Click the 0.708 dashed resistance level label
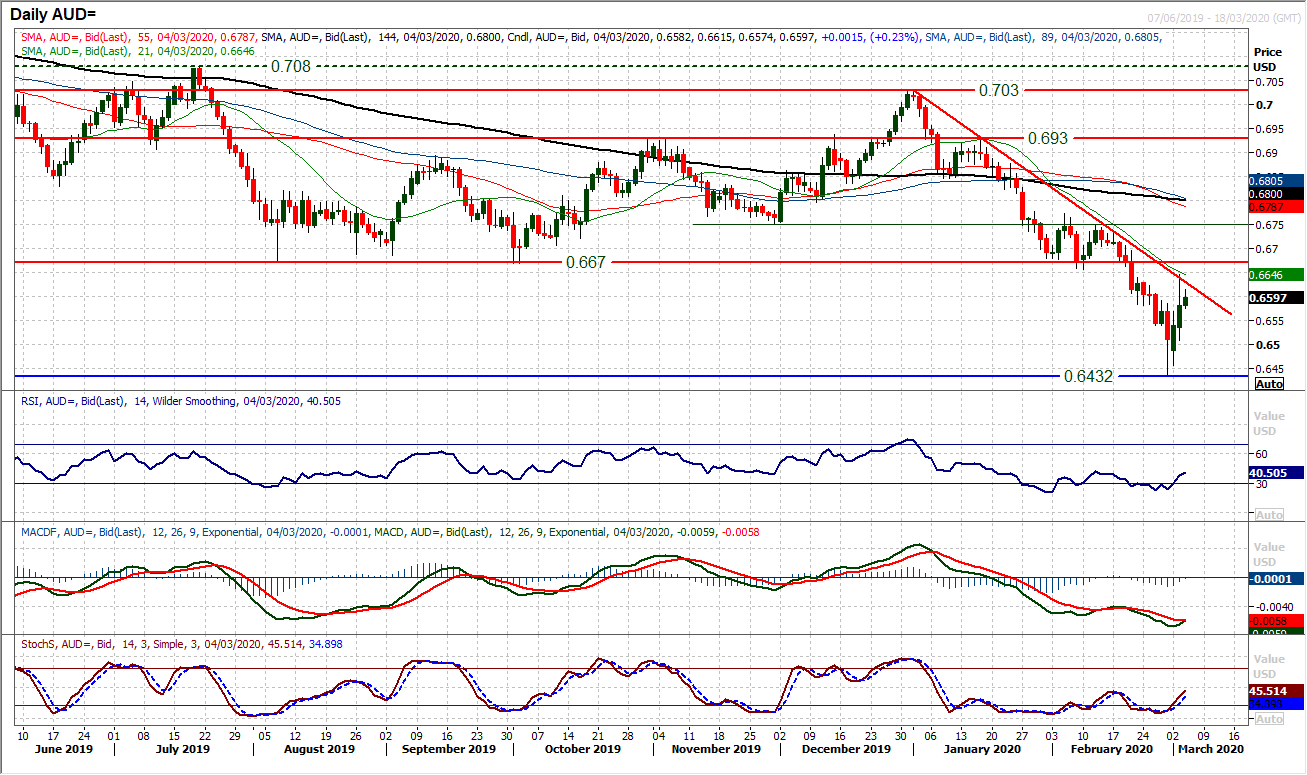 click(290, 66)
